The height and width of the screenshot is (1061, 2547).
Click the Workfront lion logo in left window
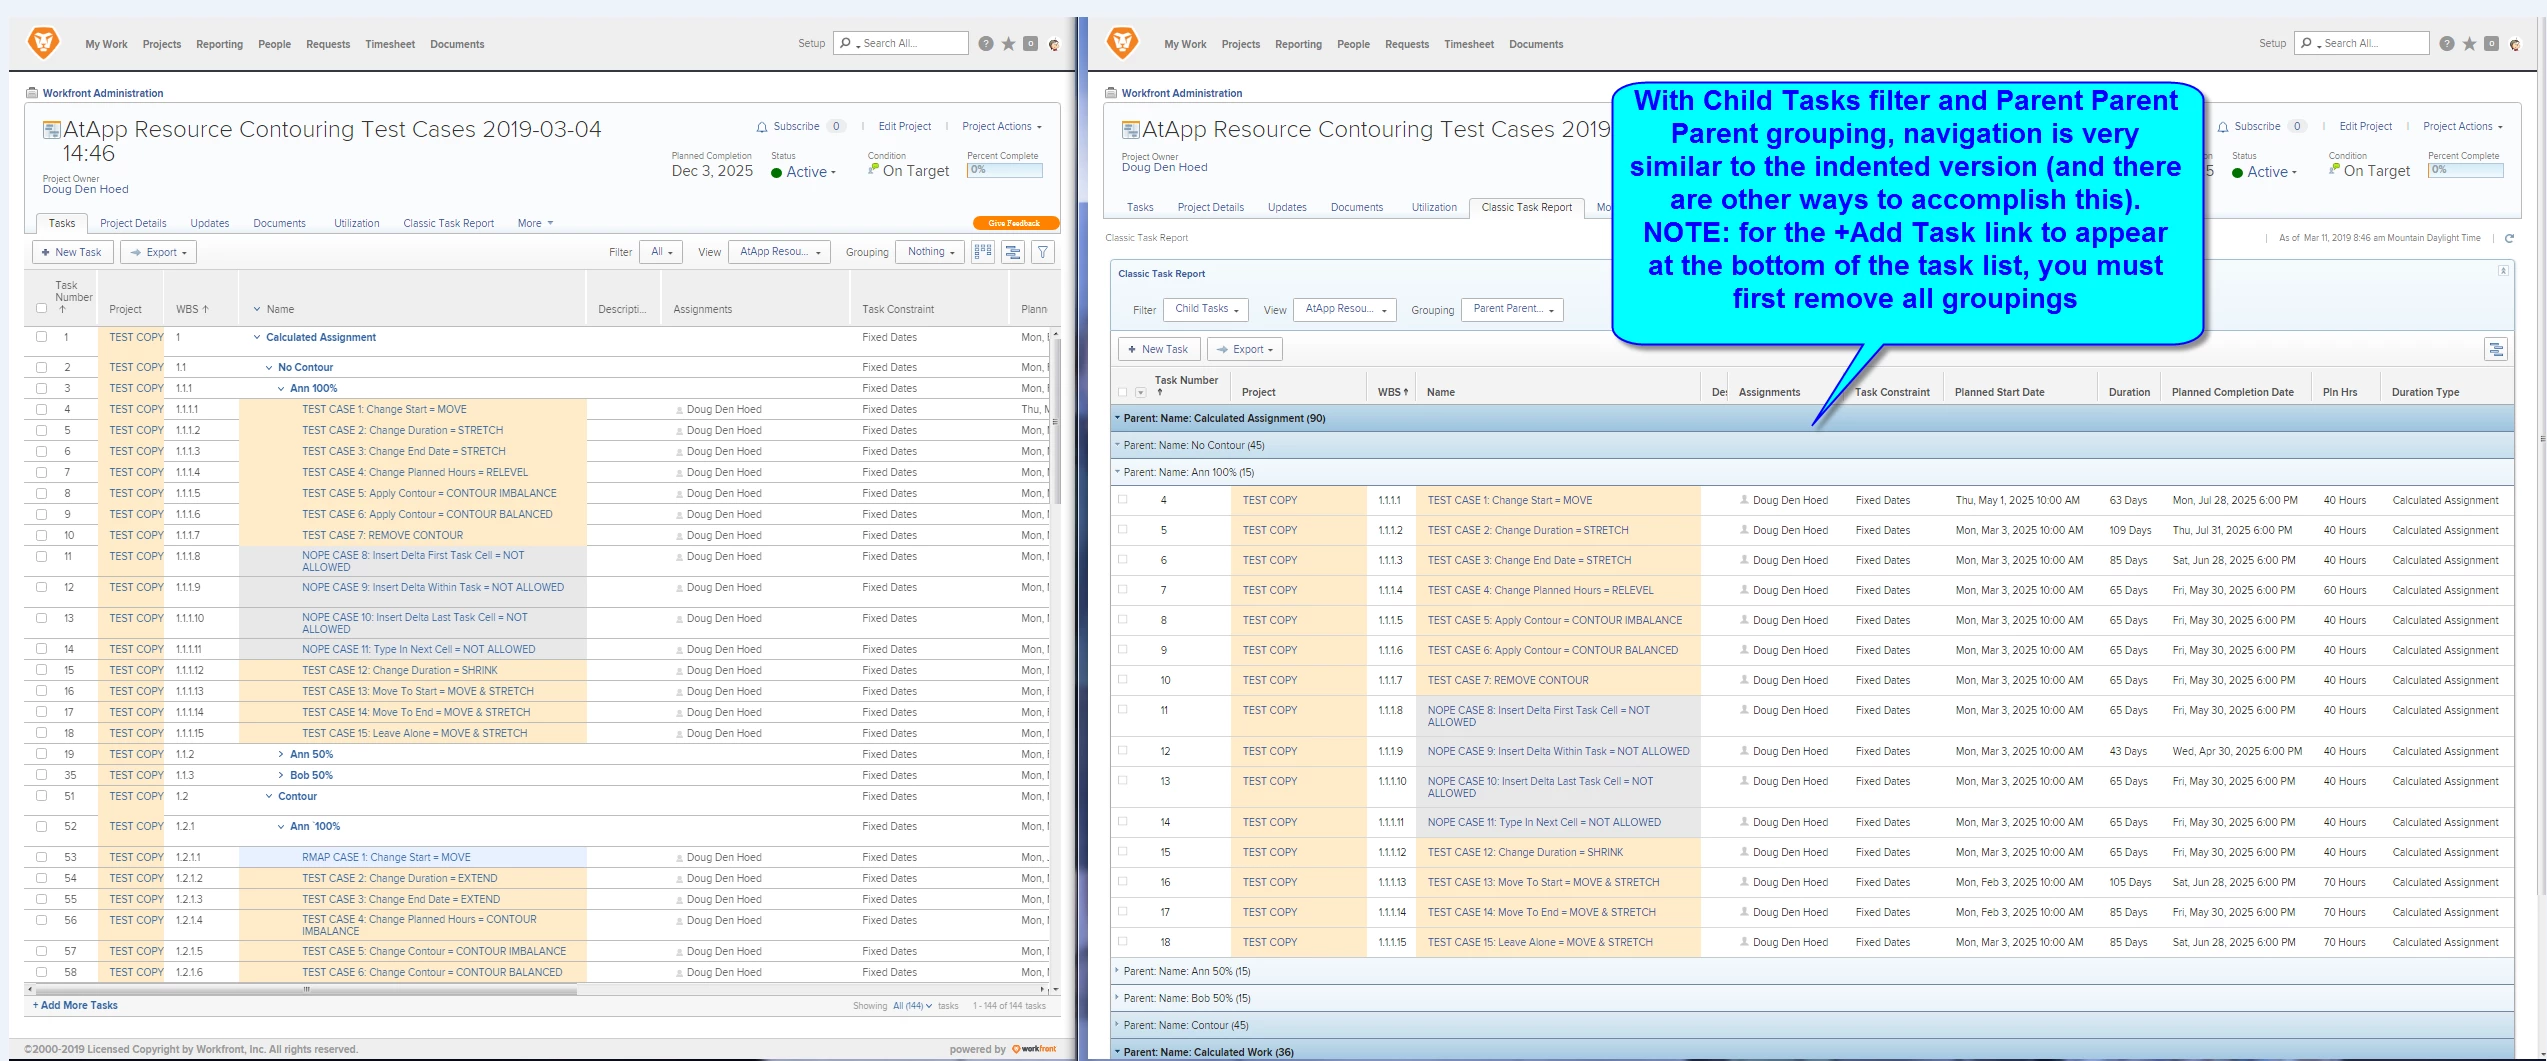(x=43, y=42)
